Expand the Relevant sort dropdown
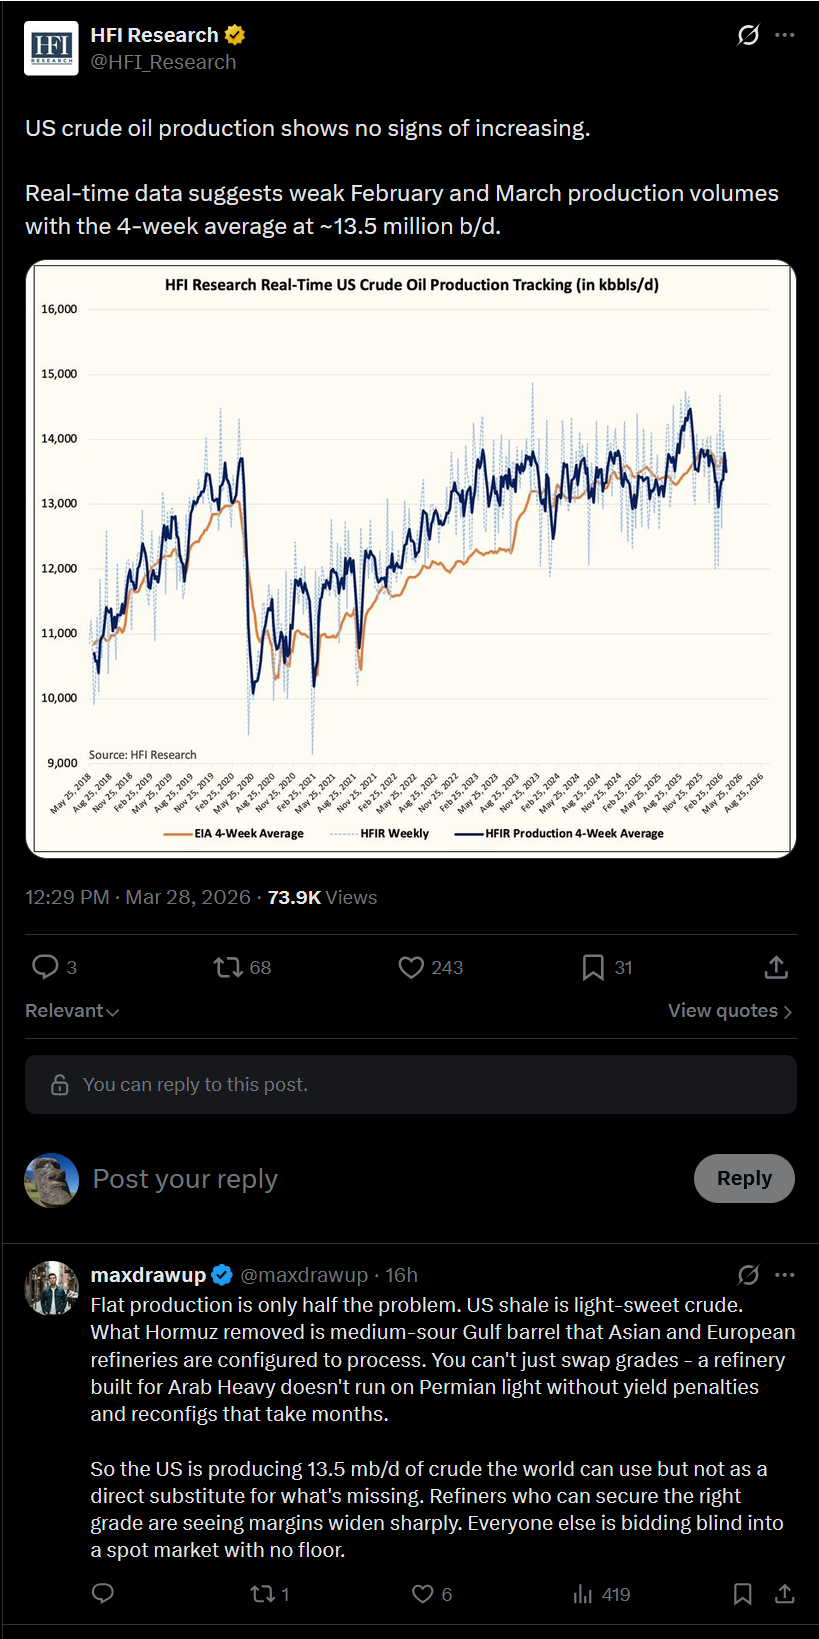The width and height of the screenshot is (819, 1639). pos(72,1011)
